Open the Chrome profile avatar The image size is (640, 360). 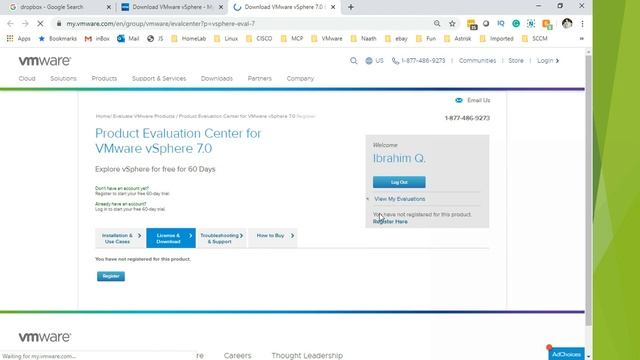point(567,24)
